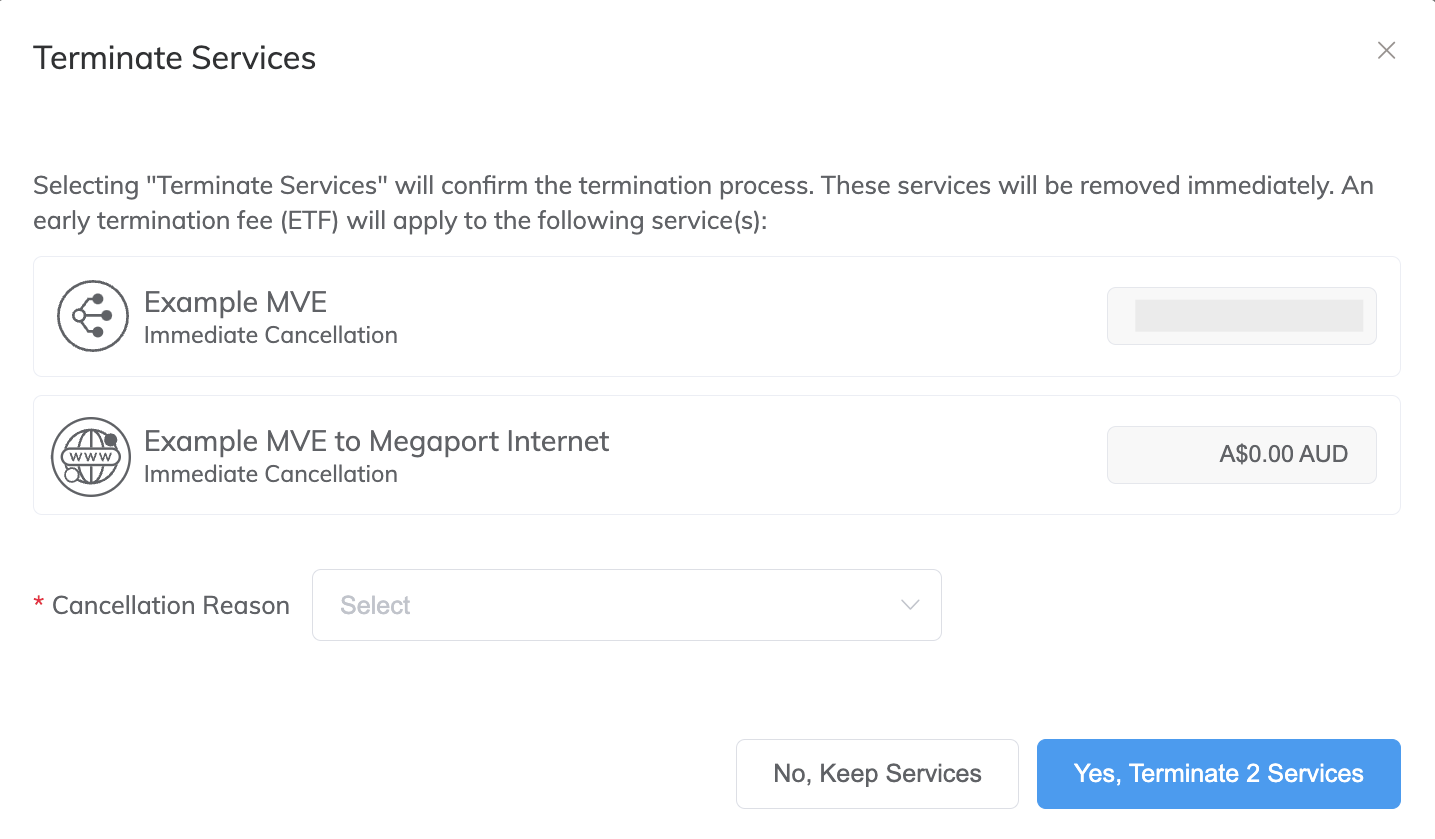The width and height of the screenshot is (1435, 839).
Task: Click the termination warning paragraph
Action: [x=702, y=203]
